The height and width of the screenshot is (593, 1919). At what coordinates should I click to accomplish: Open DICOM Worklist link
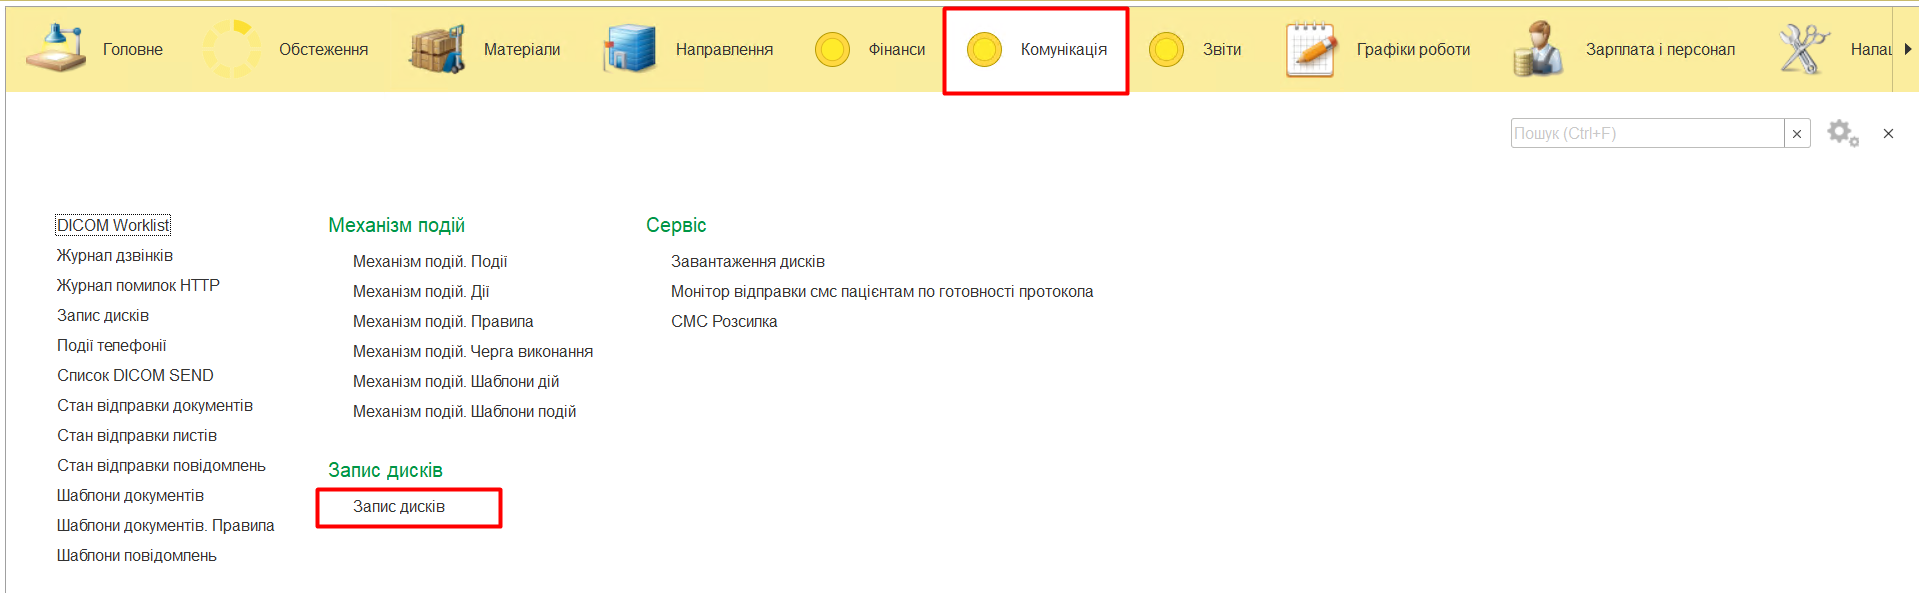(x=113, y=226)
